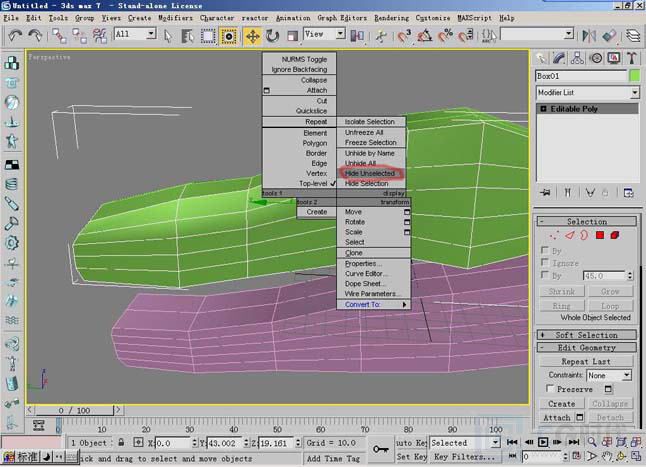Activate the Select and Scale tool
Viewport: 646px width, 467px height.
point(293,36)
